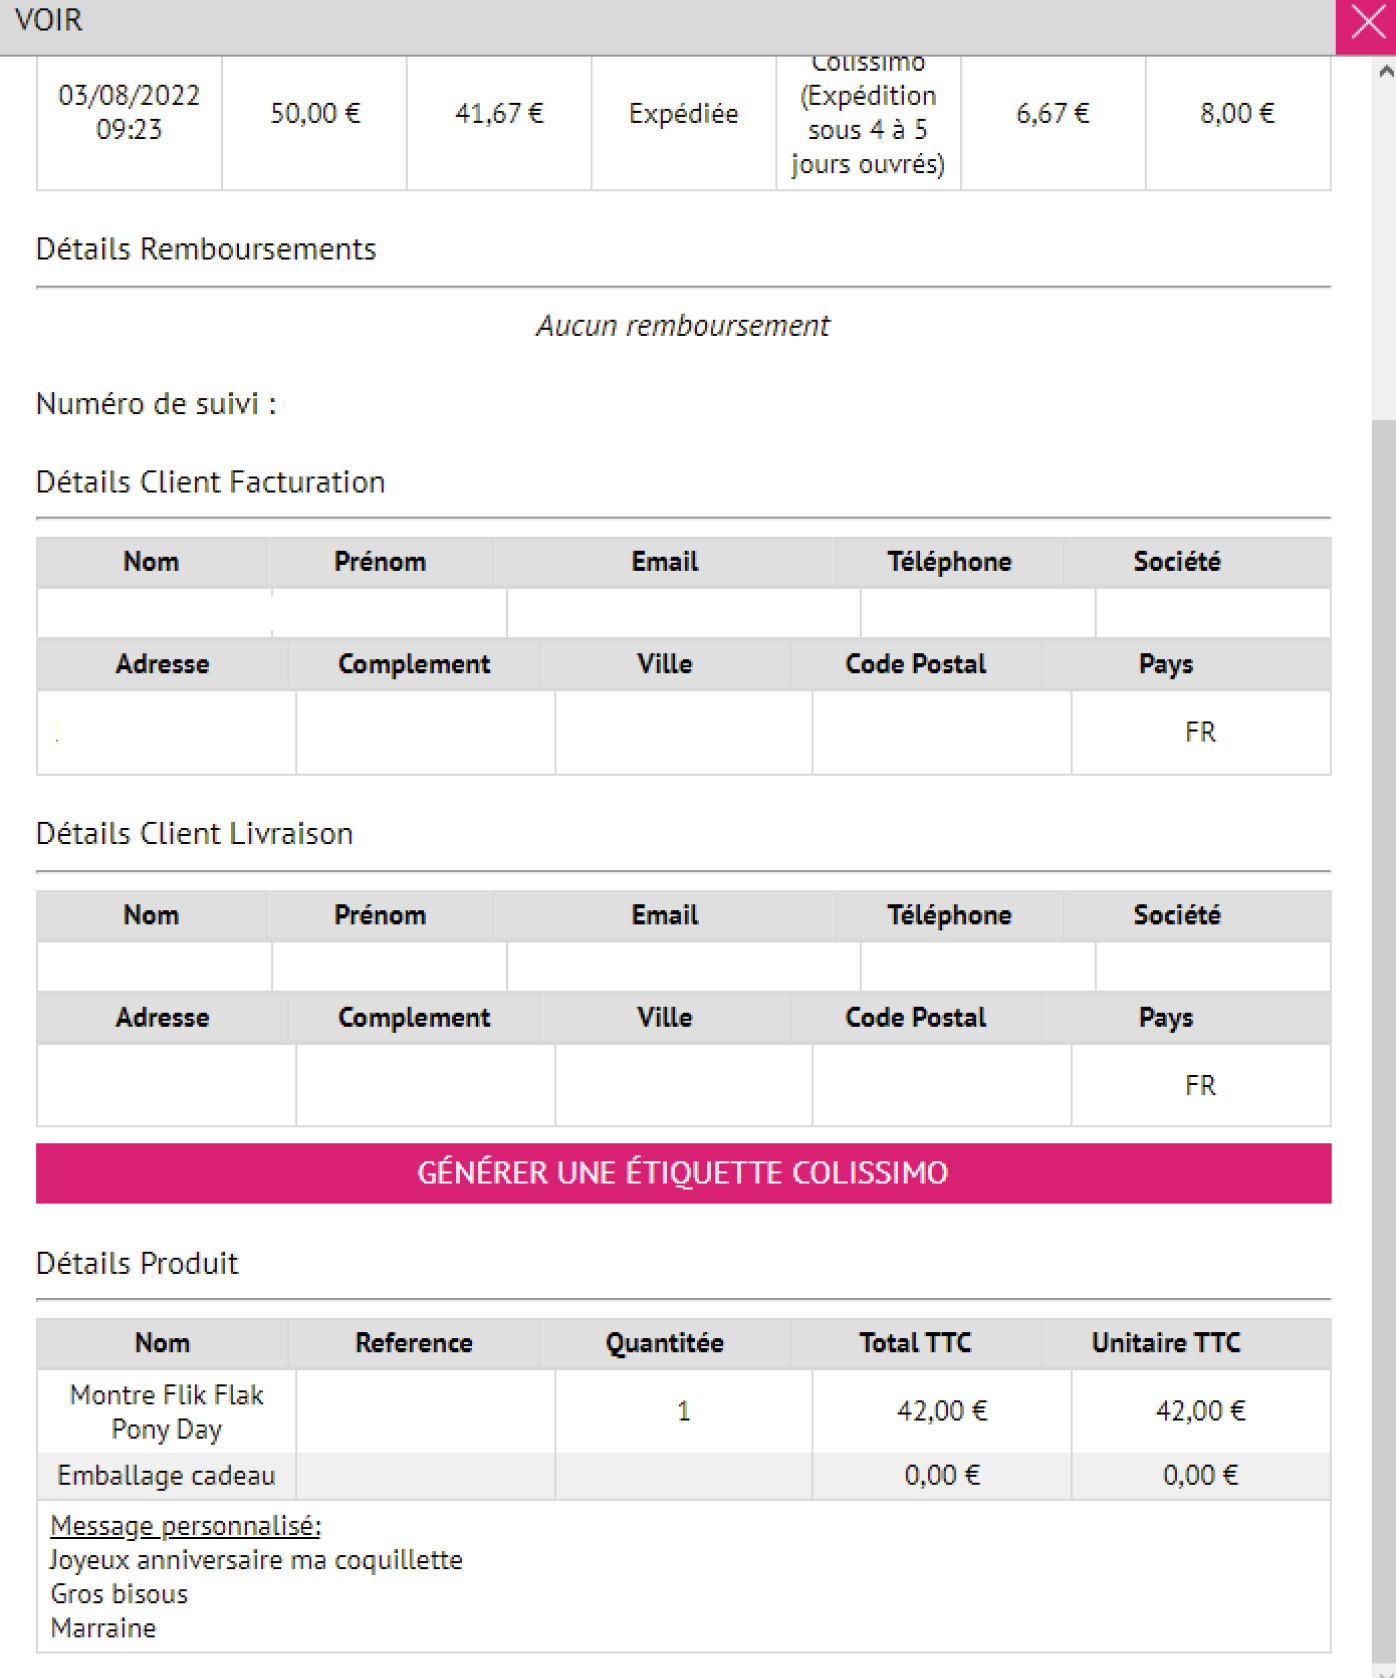
Task: Click the Numéro de suivi label
Action: 156,404
